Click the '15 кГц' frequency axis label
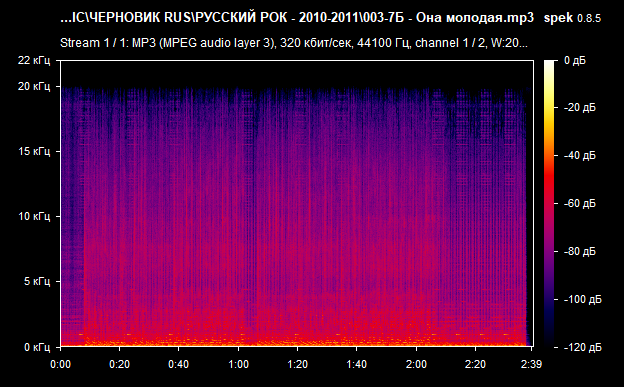The image size is (624, 387). pyautogui.click(x=34, y=151)
